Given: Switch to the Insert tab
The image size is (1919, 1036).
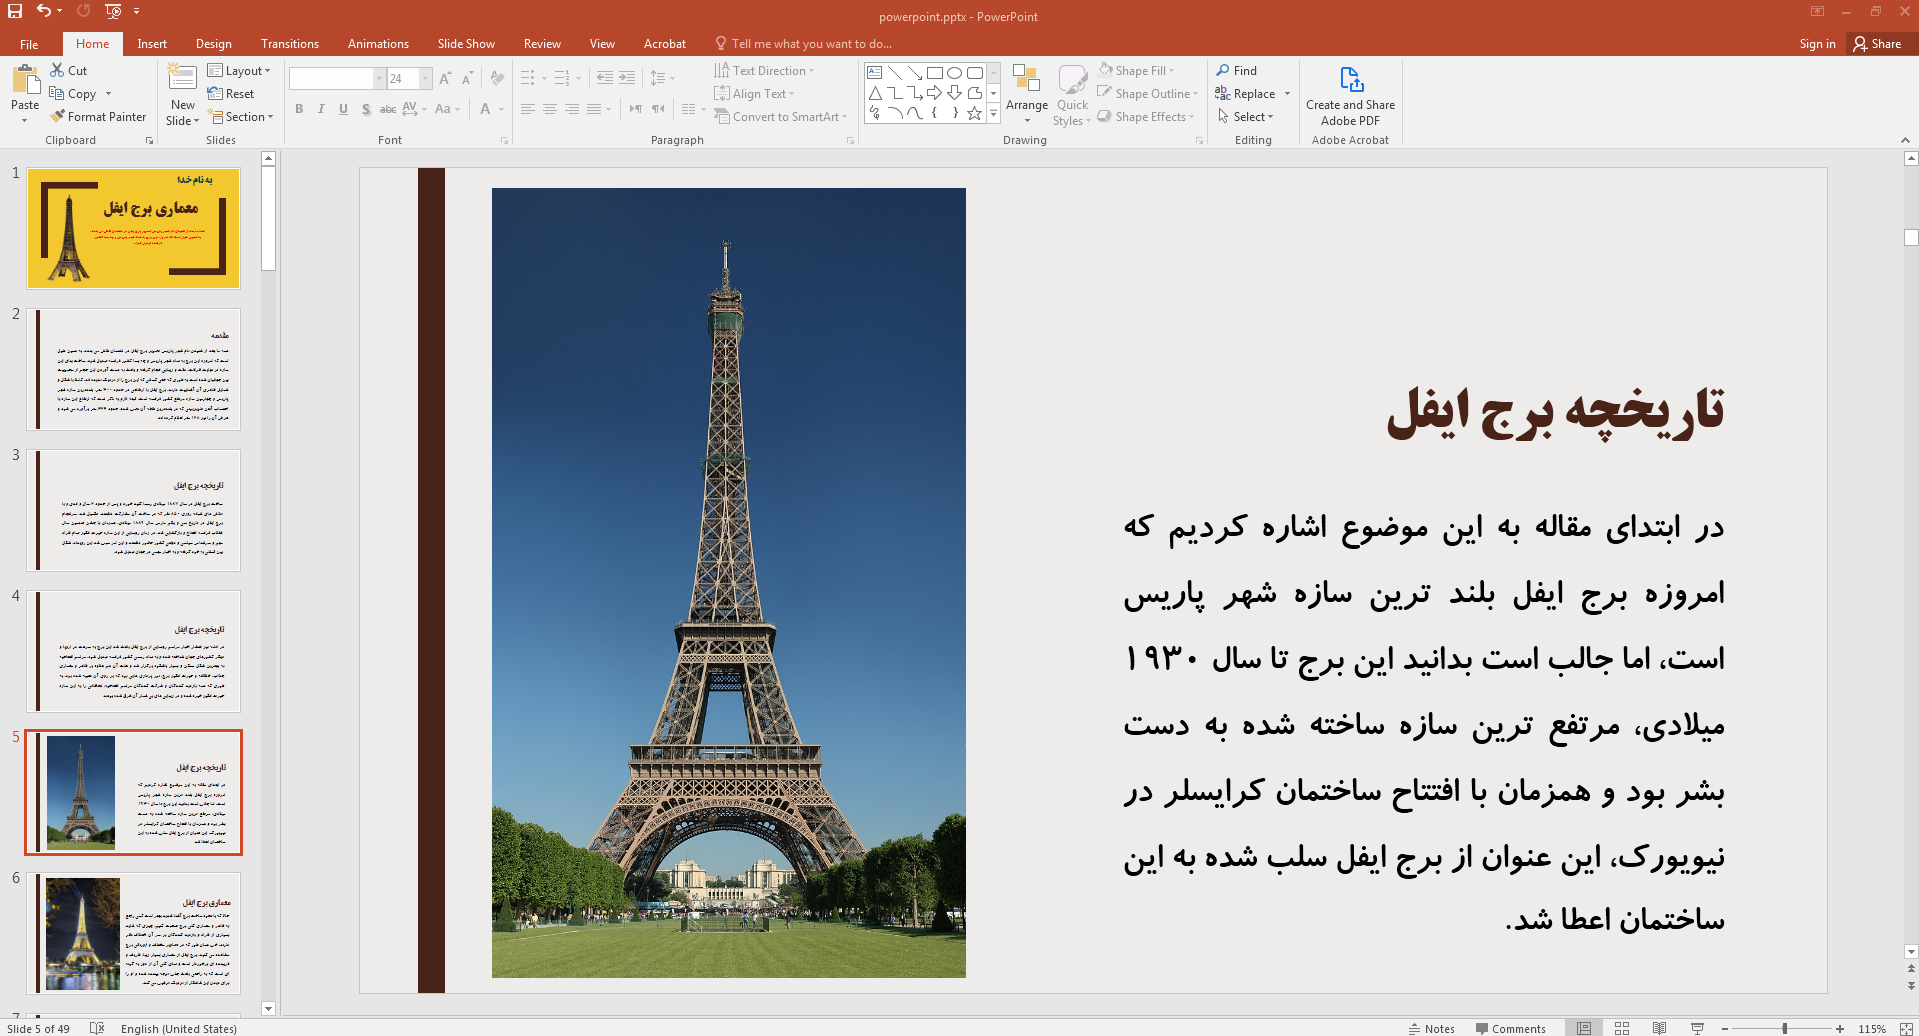Looking at the screenshot, I should pyautogui.click(x=152, y=43).
